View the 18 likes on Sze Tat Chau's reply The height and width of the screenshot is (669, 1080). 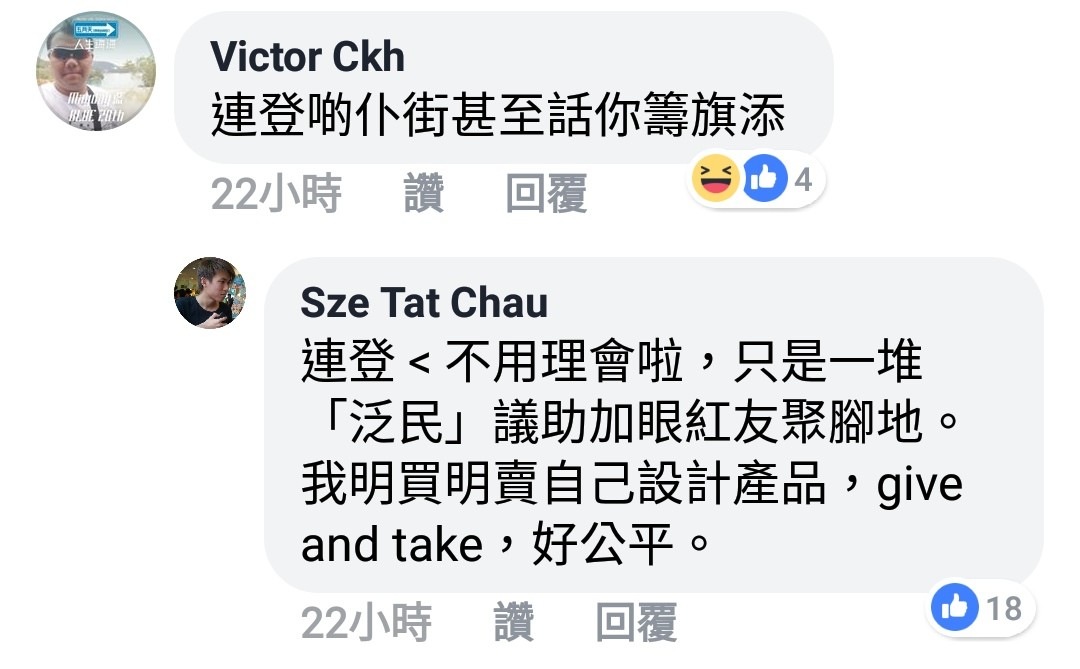tap(1004, 609)
